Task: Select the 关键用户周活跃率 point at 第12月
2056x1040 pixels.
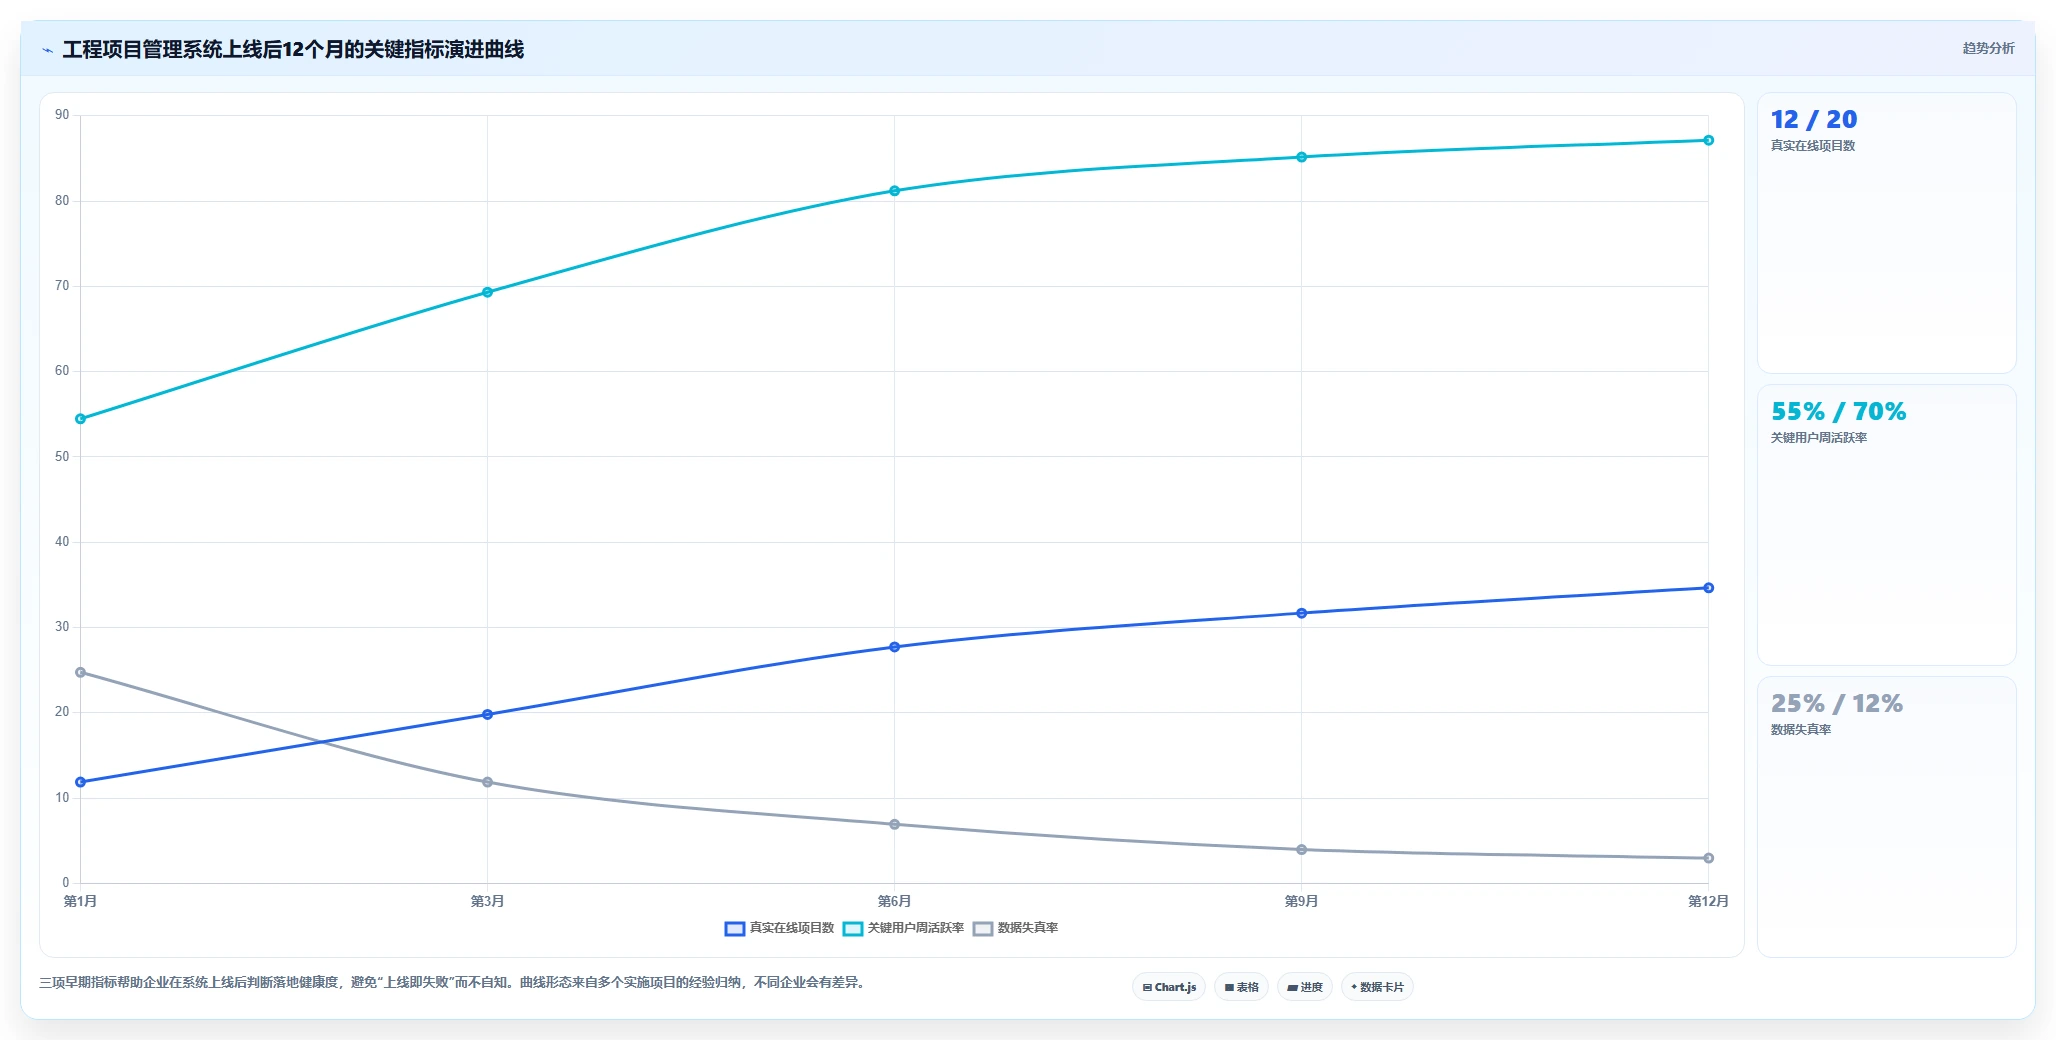Action: tap(1709, 140)
